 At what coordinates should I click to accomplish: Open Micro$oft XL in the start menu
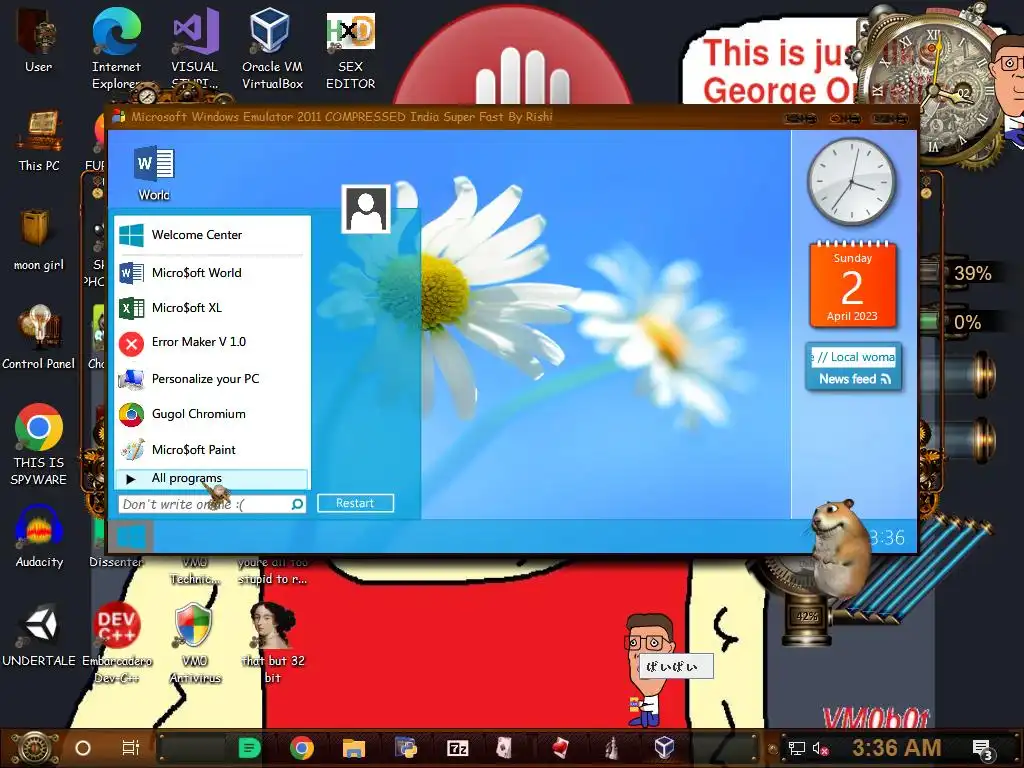click(x=212, y=308)
